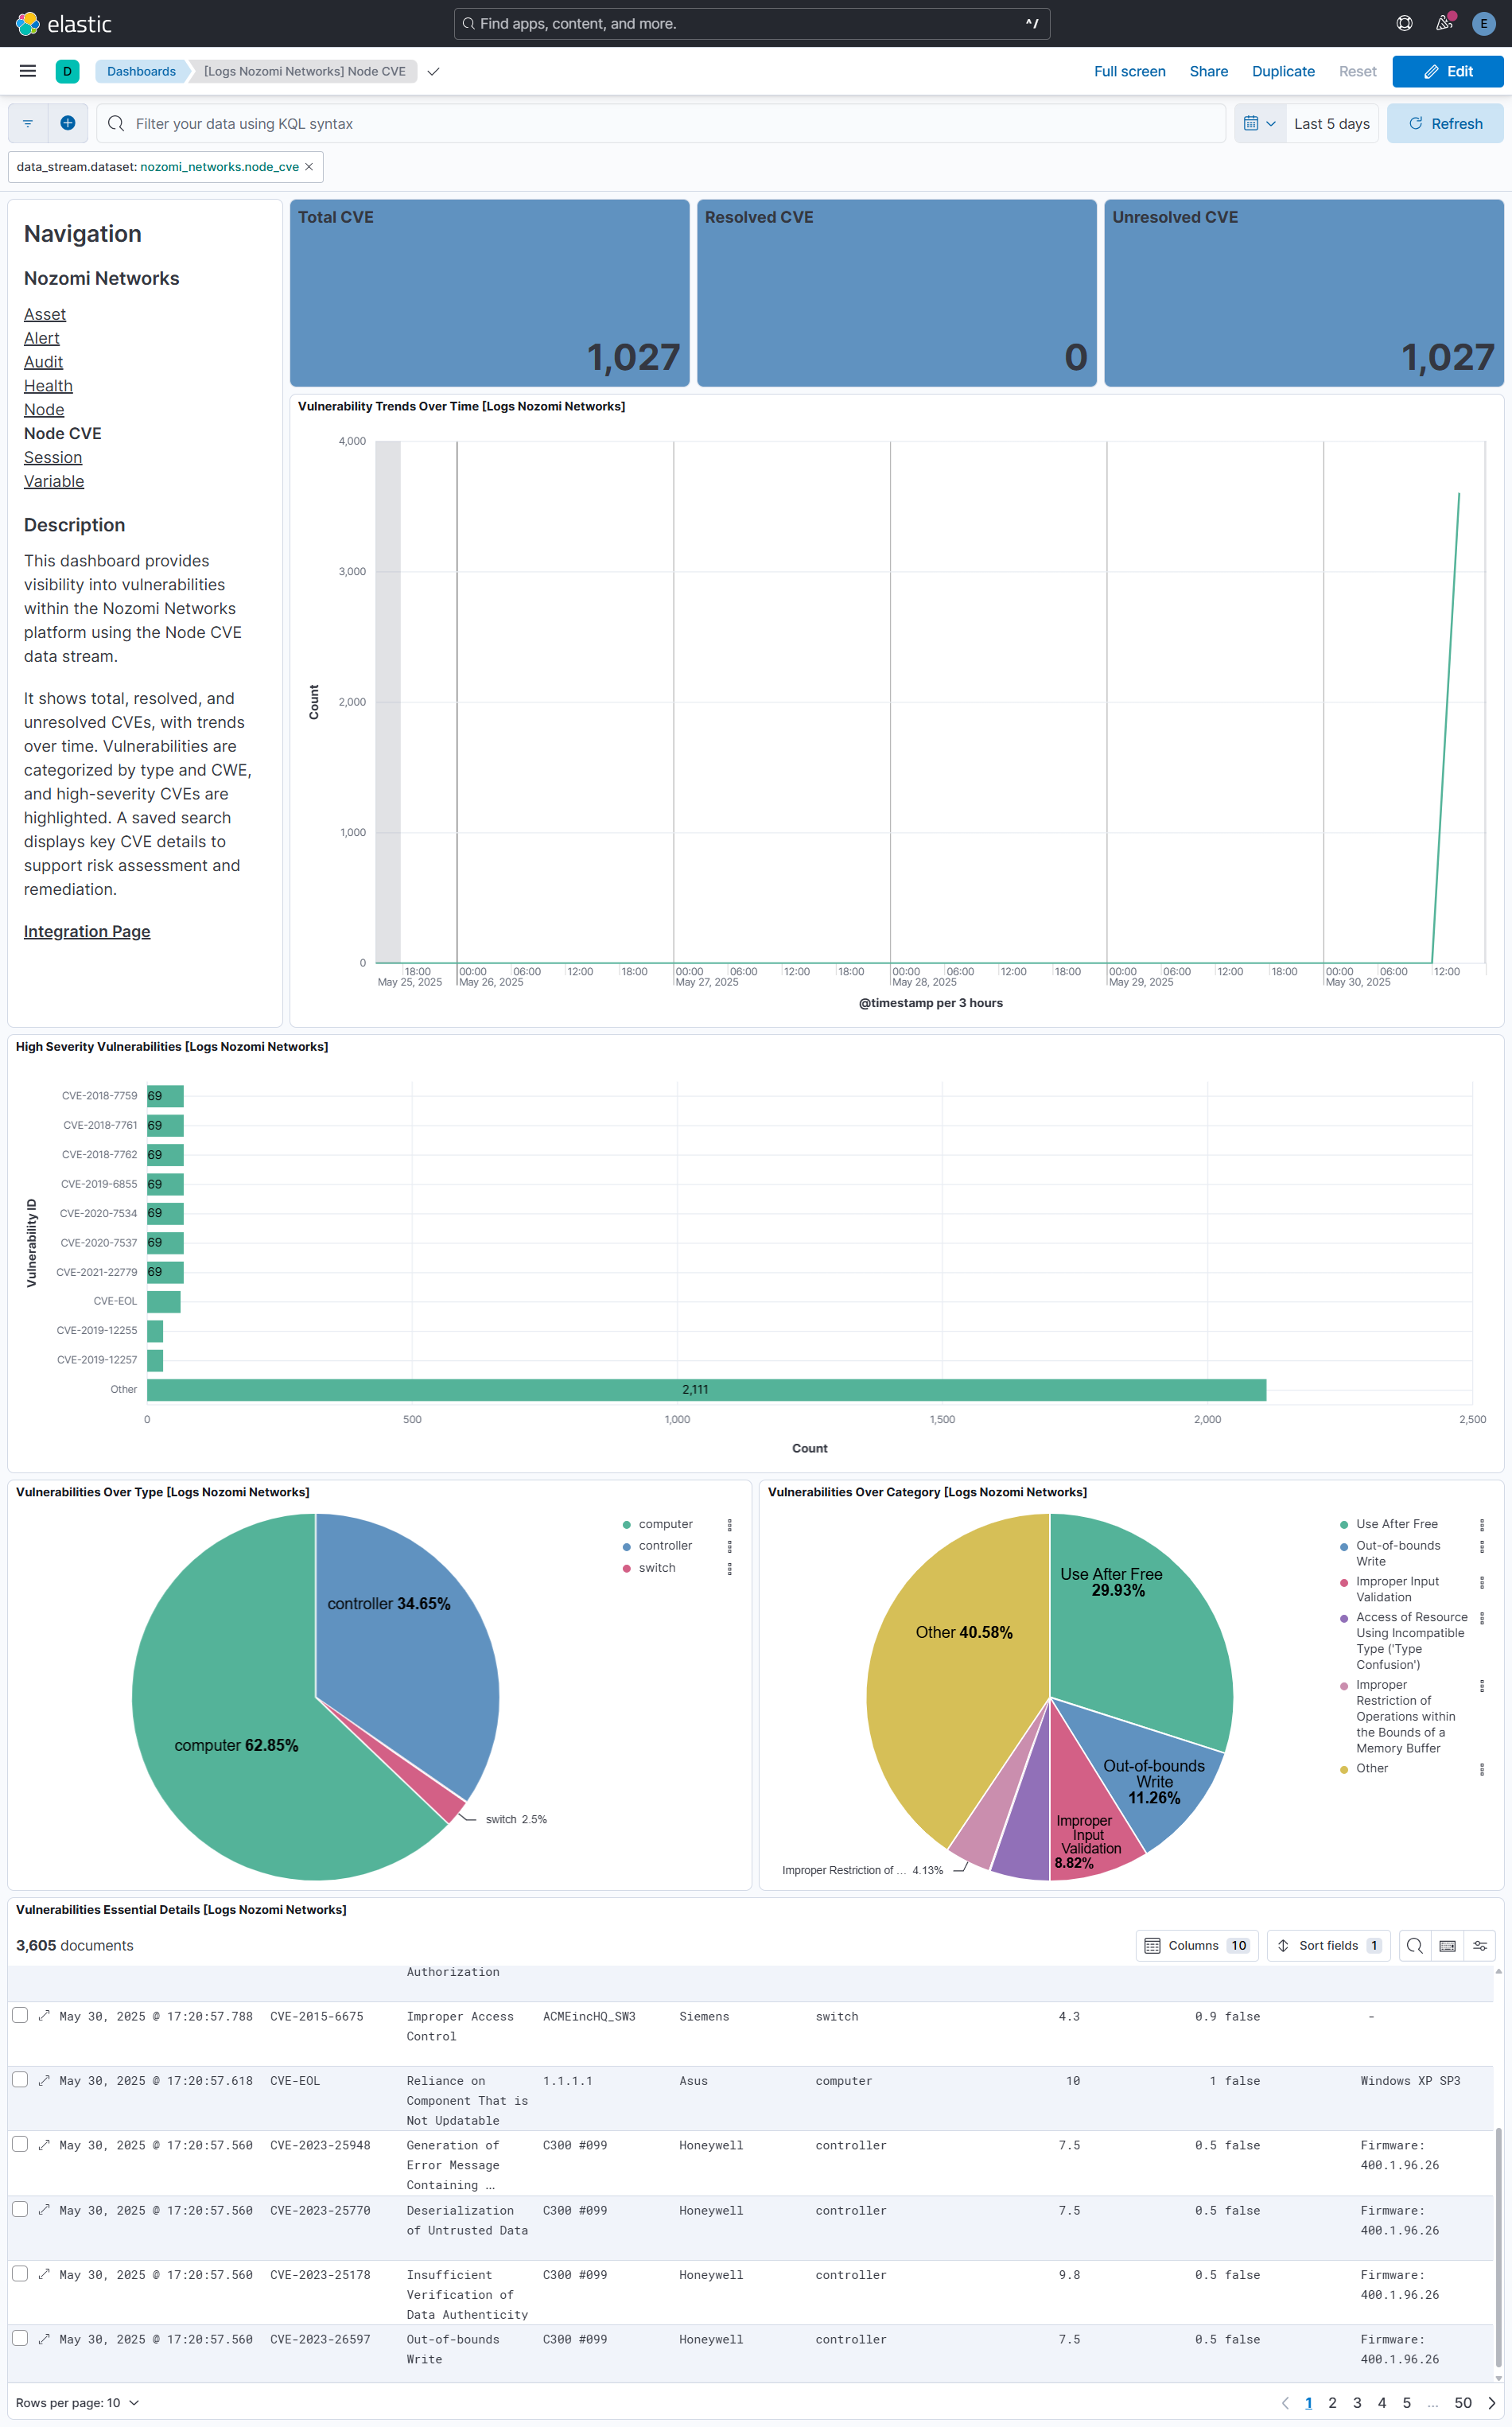Open Share in the top menu
Viewport: 1512px width, 2427px height.
click(x=1208, y=71)
